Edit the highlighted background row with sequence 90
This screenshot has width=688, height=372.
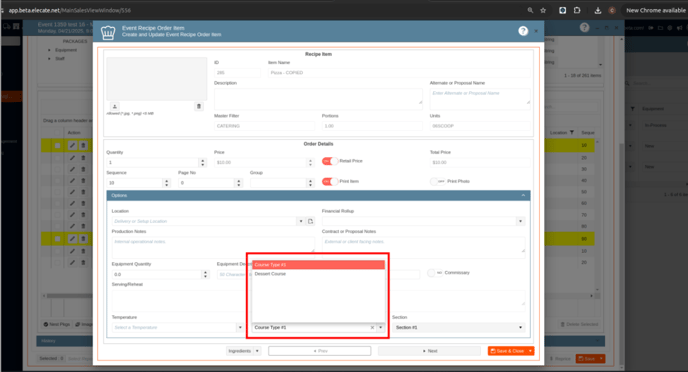pos(72,239)
